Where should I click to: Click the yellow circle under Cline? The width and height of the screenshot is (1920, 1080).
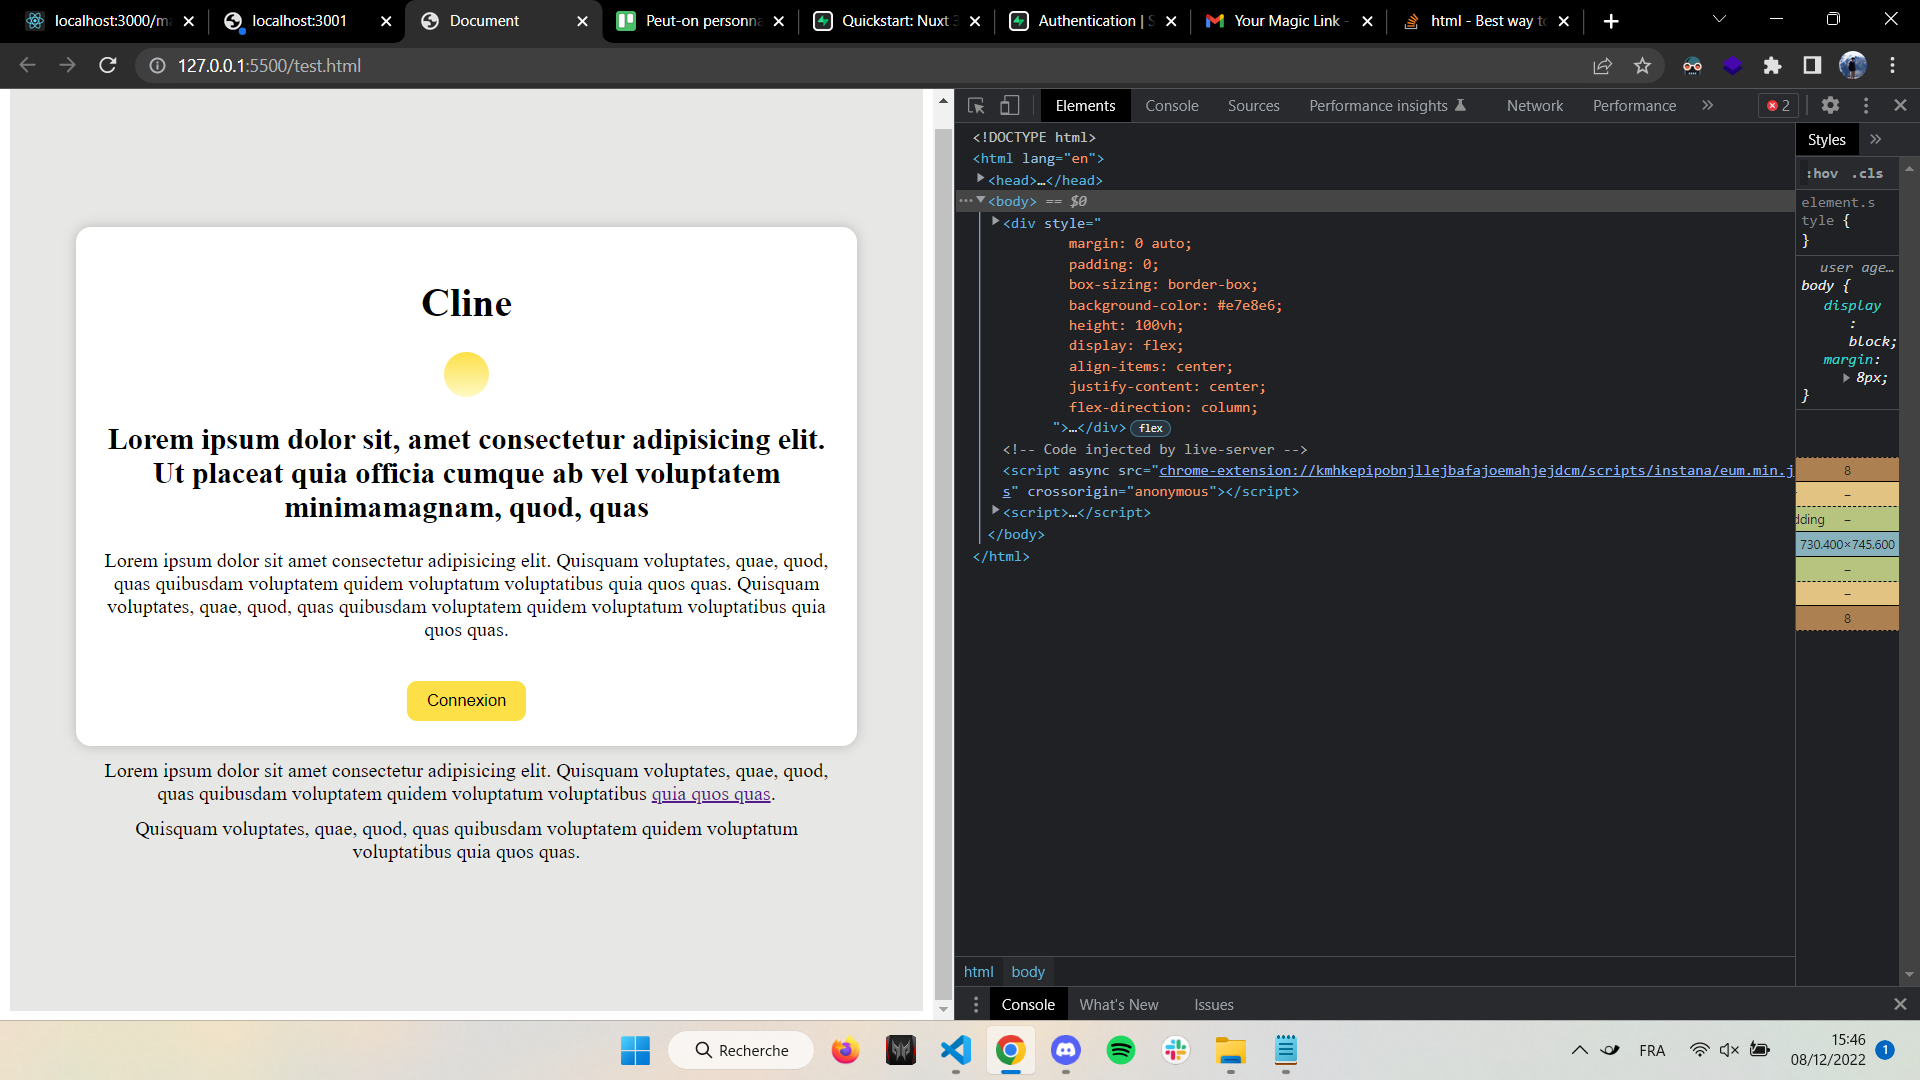pos(466,374)
